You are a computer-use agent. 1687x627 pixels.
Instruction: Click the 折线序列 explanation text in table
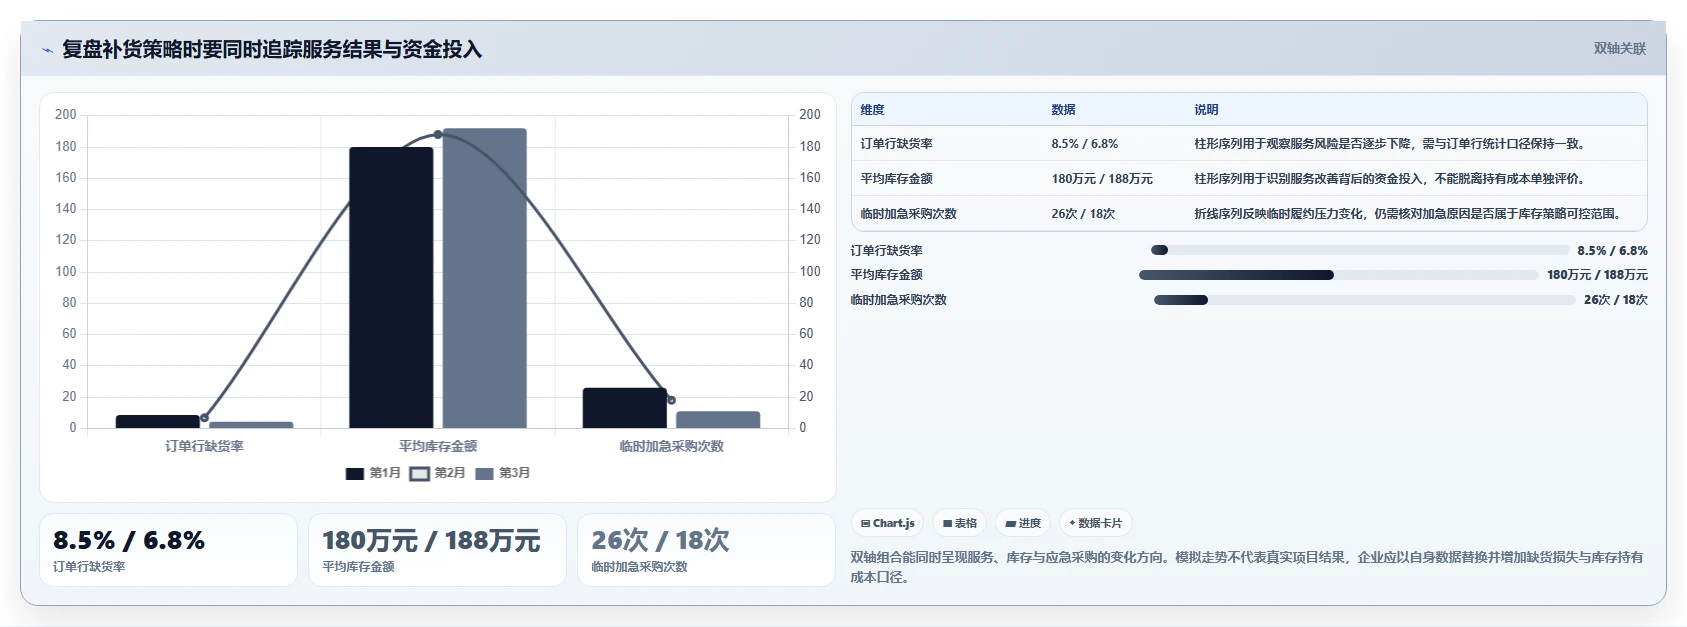click(1408, 214)
